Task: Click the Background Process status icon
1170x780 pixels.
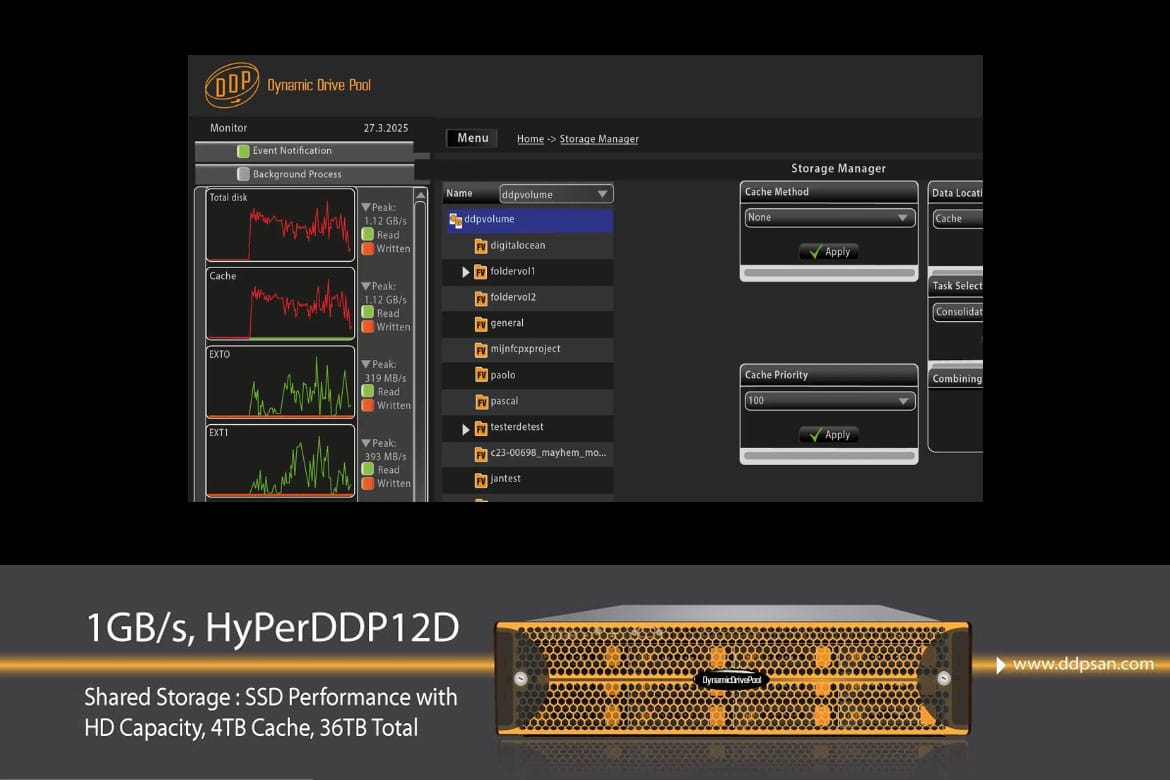Action: tap(243, 174)
